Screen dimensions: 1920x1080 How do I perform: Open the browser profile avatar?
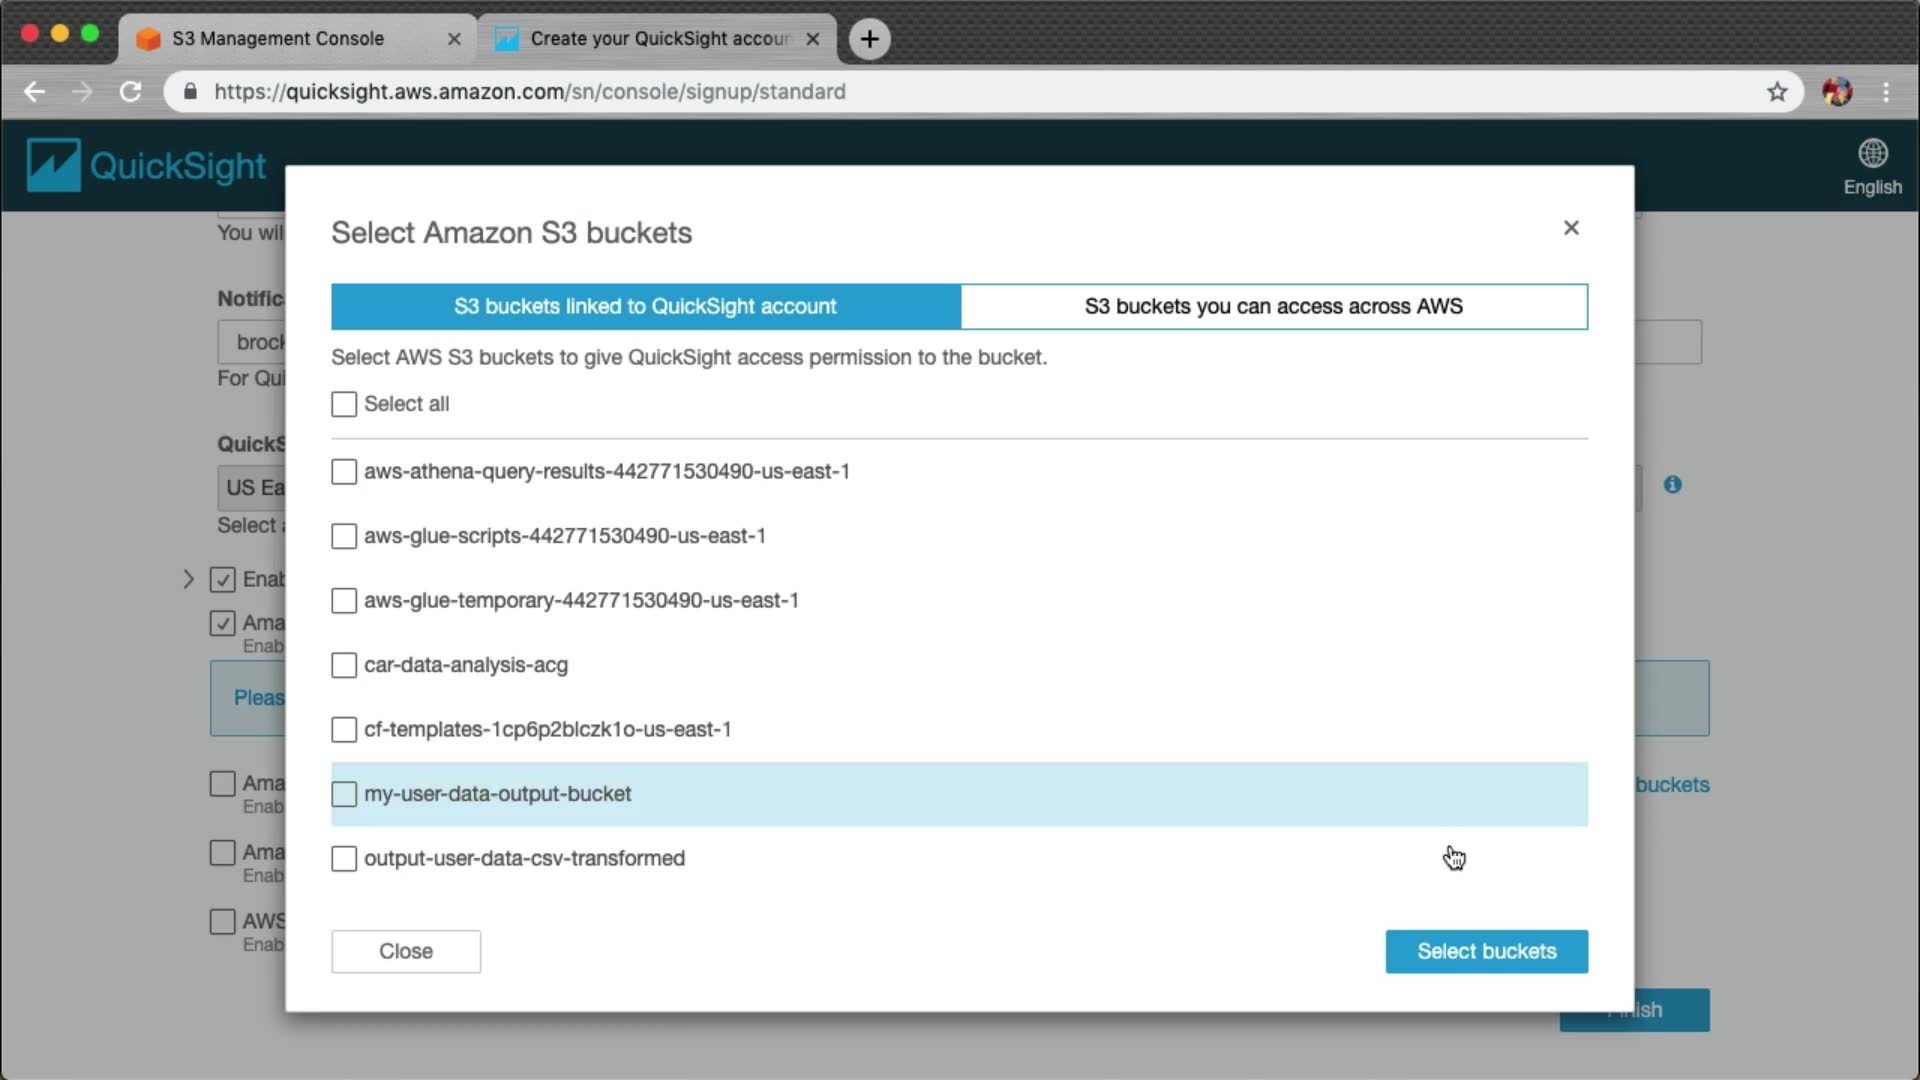[x=1836, y=92]
